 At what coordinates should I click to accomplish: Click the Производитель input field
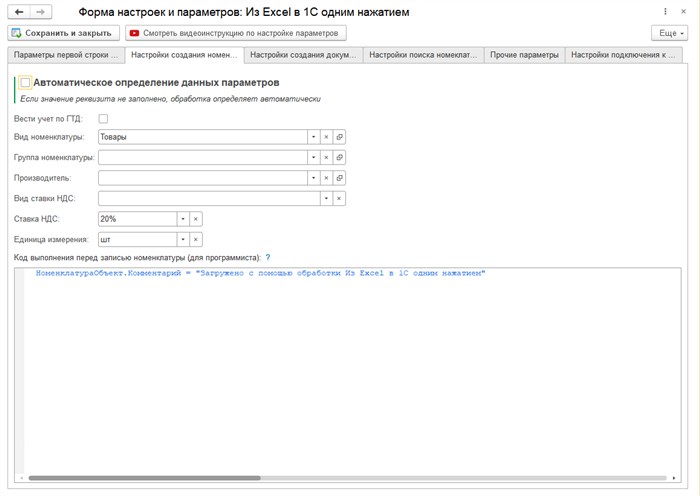point(202,178)
